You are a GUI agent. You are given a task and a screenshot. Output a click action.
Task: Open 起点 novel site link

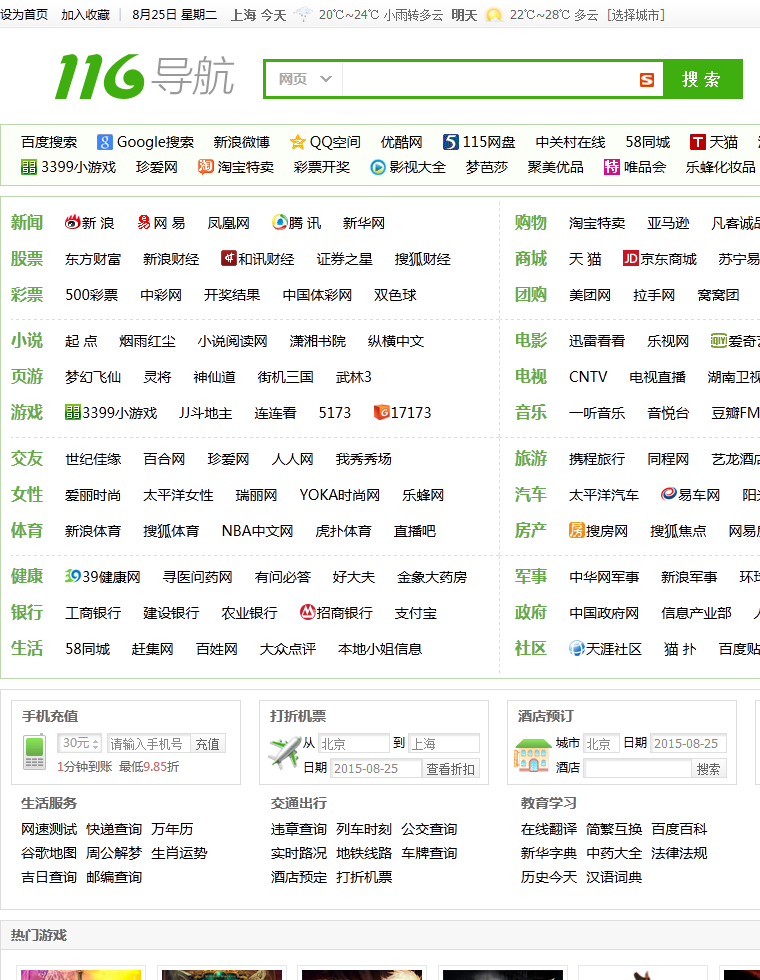[x=81, y=341]
